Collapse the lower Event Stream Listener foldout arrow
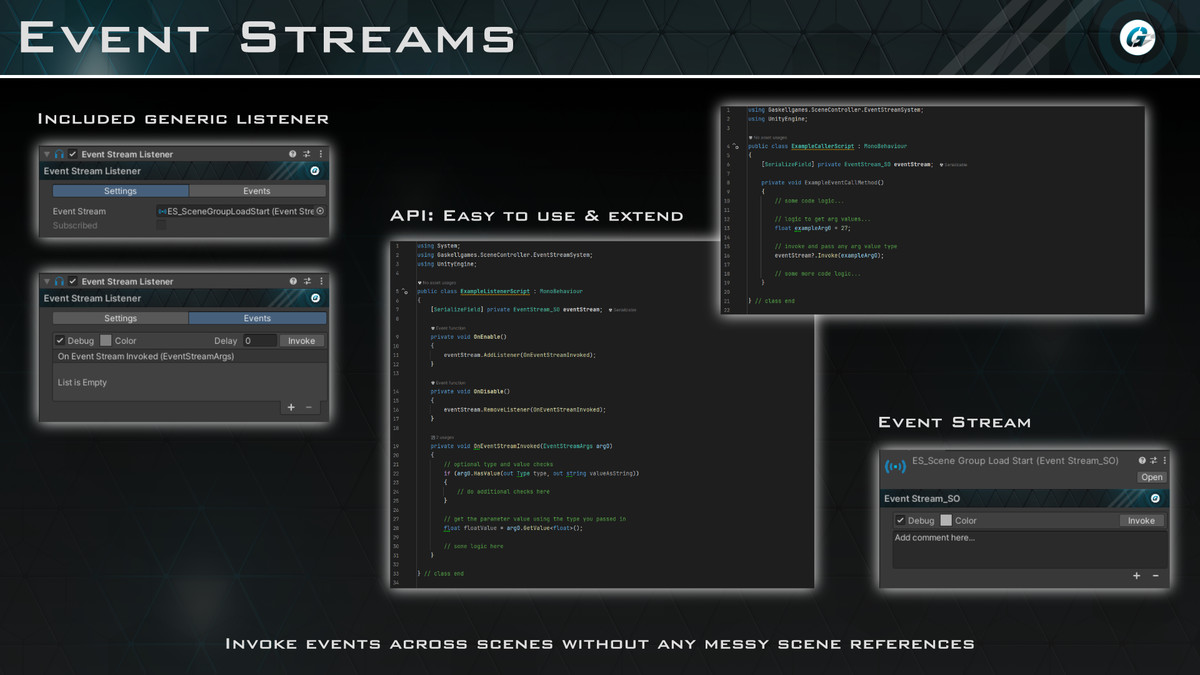This screenshot has width=1200, height=675. (47, 282)
